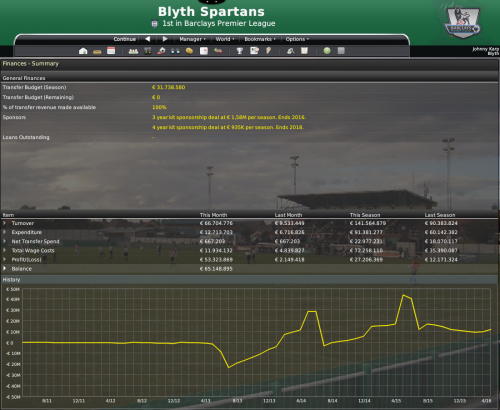Click the Blyth Spartans club title
The image size is (500, 410).
(211, 12)
